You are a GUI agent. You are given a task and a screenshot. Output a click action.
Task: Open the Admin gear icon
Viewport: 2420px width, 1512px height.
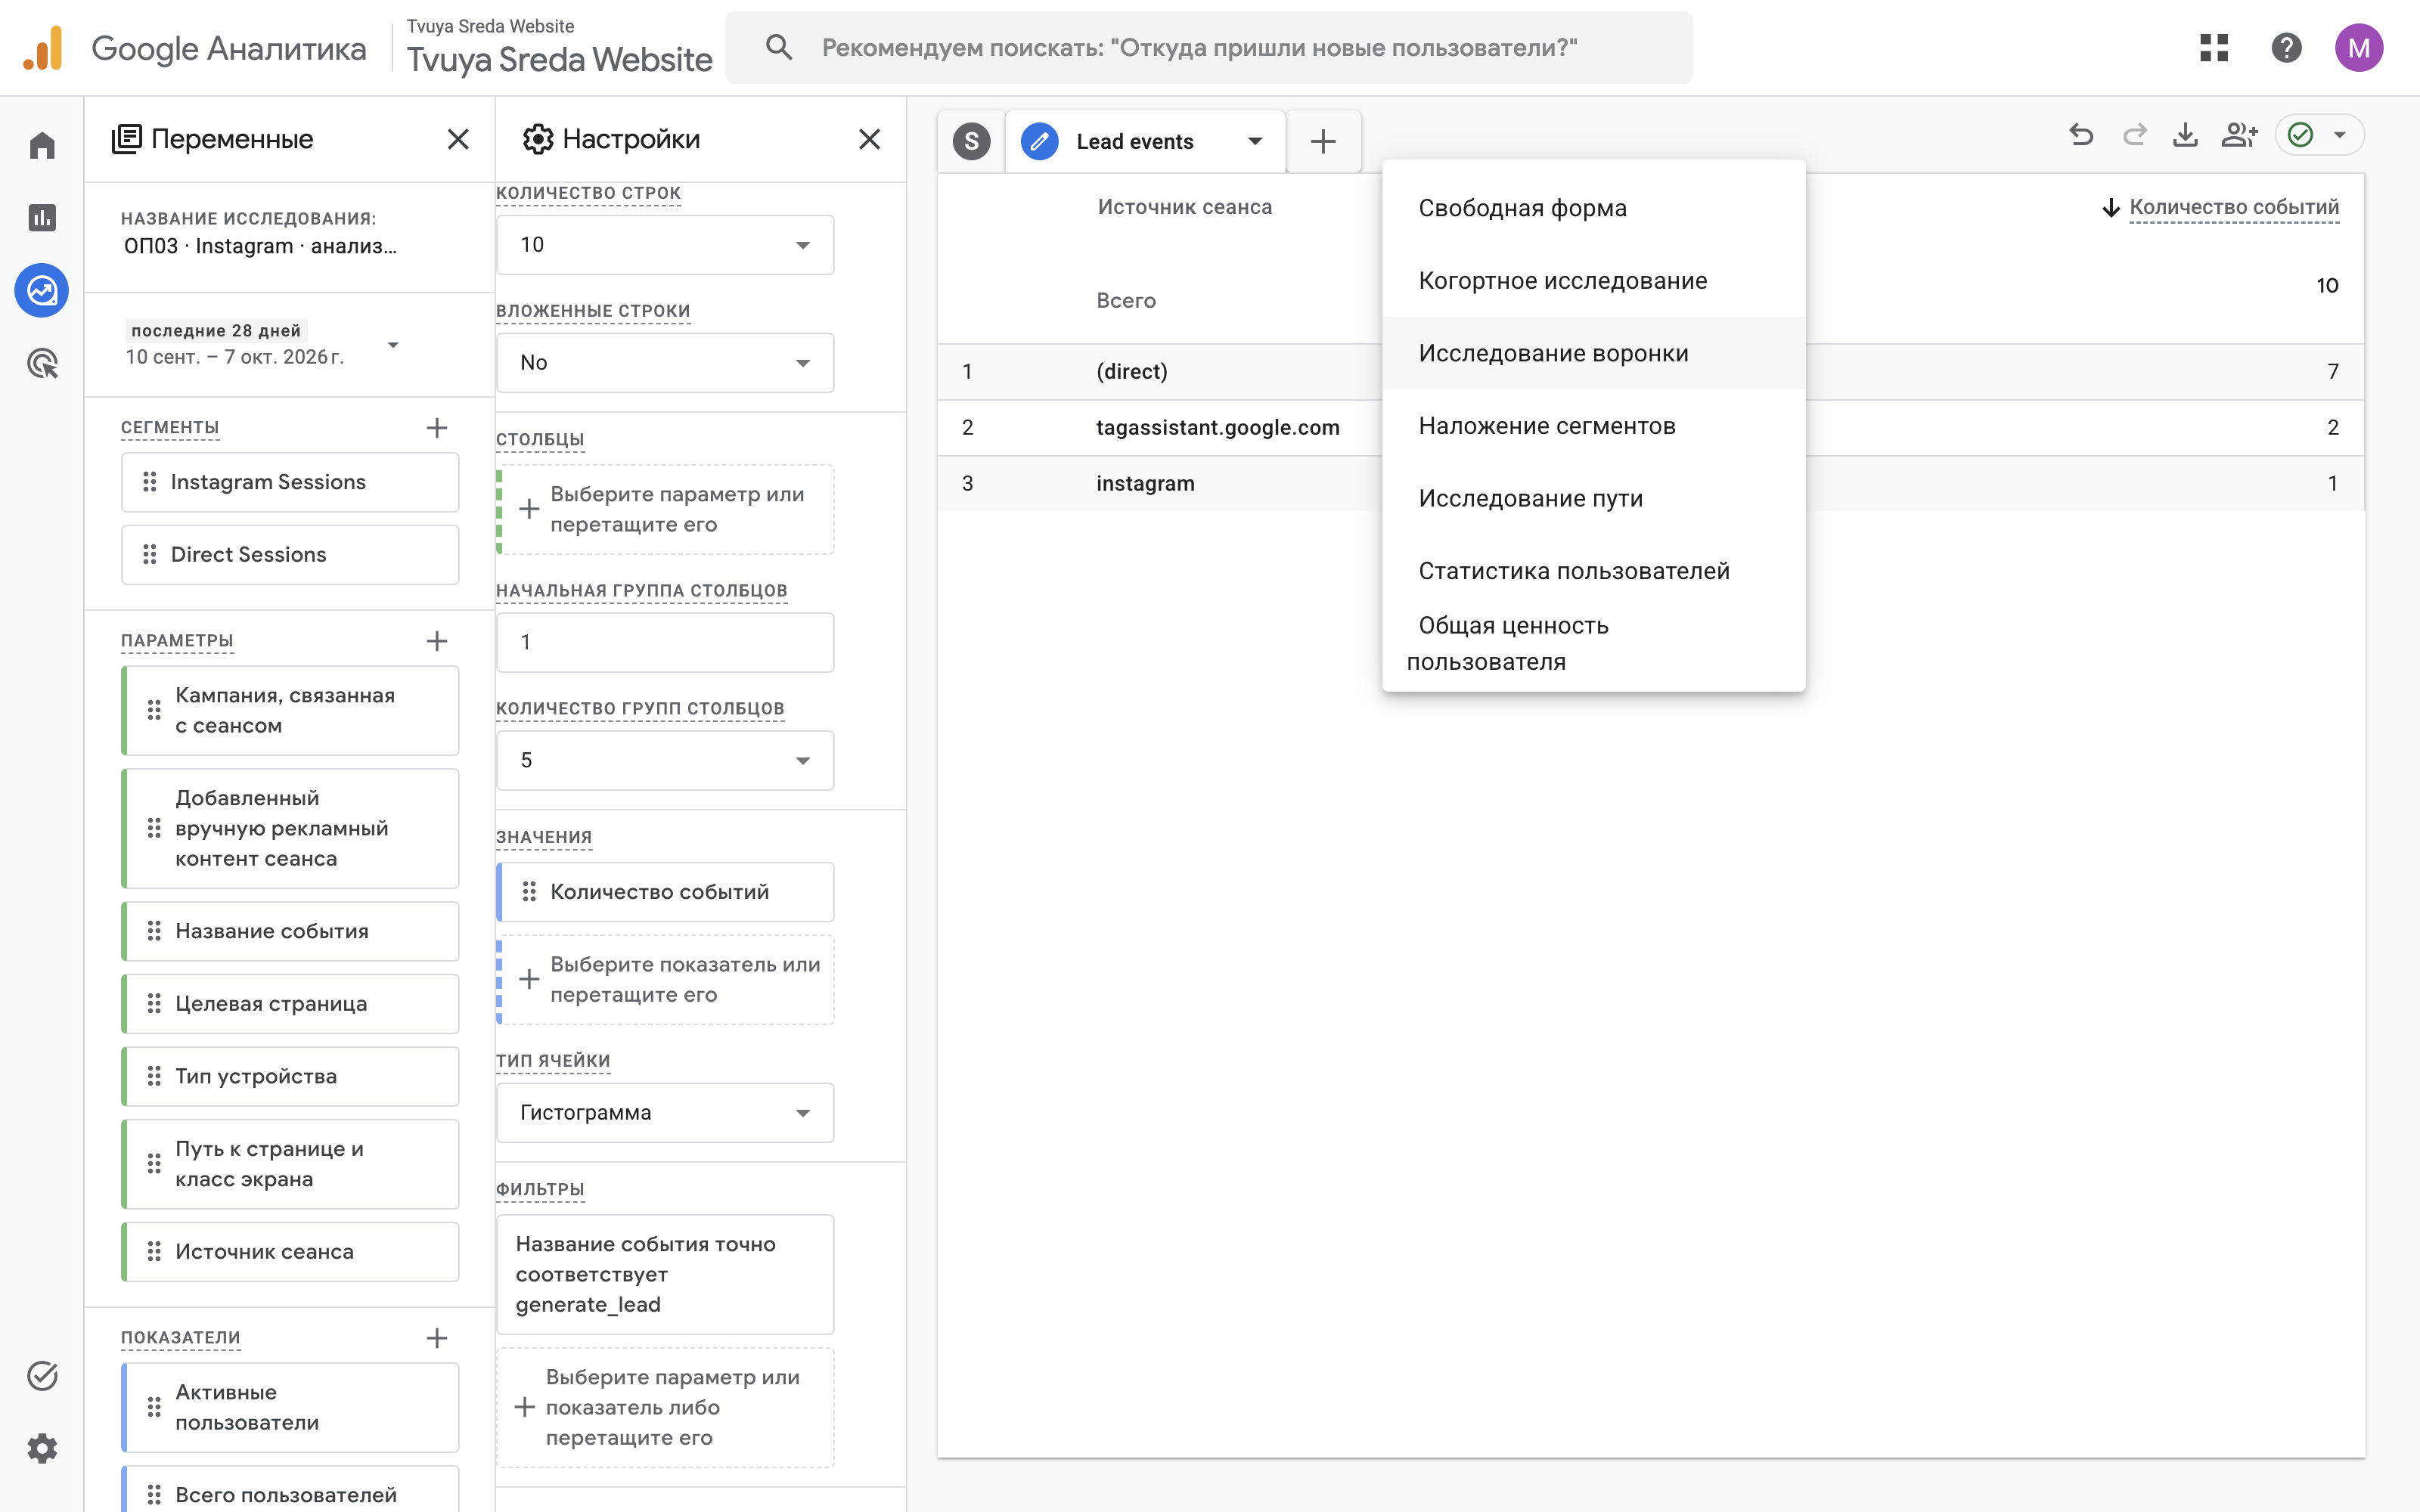pos(42,1448)
